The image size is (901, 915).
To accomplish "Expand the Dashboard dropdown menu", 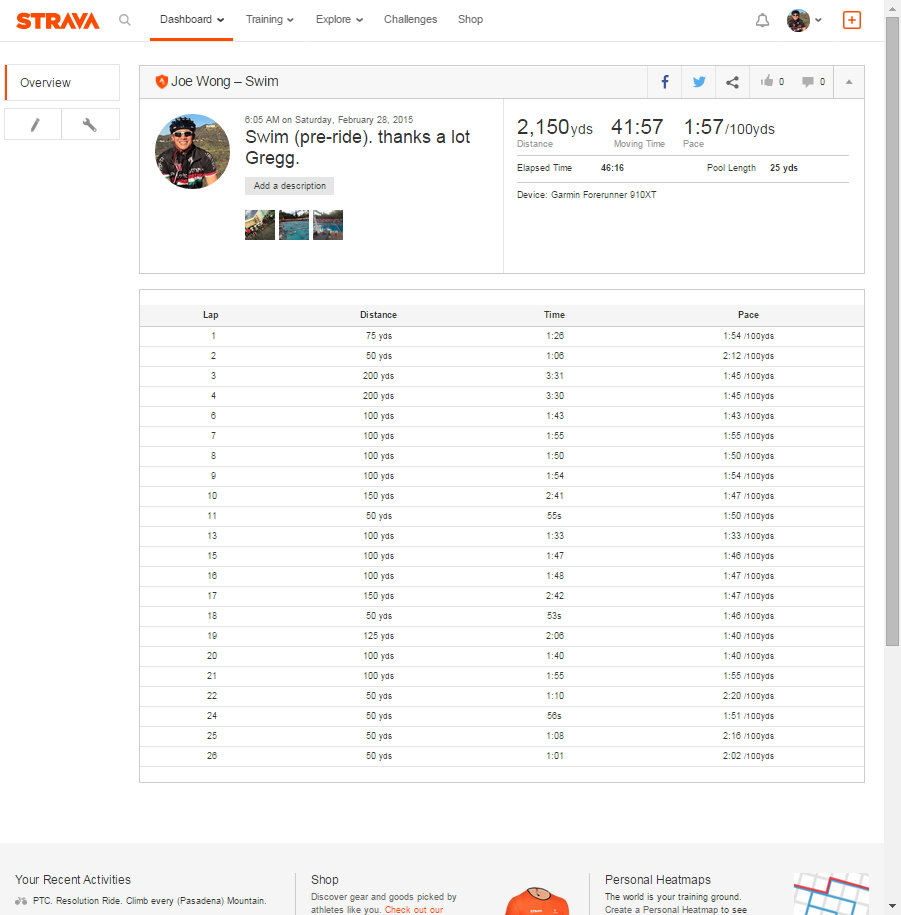I will pyautogui.click(x=191, y=19).
